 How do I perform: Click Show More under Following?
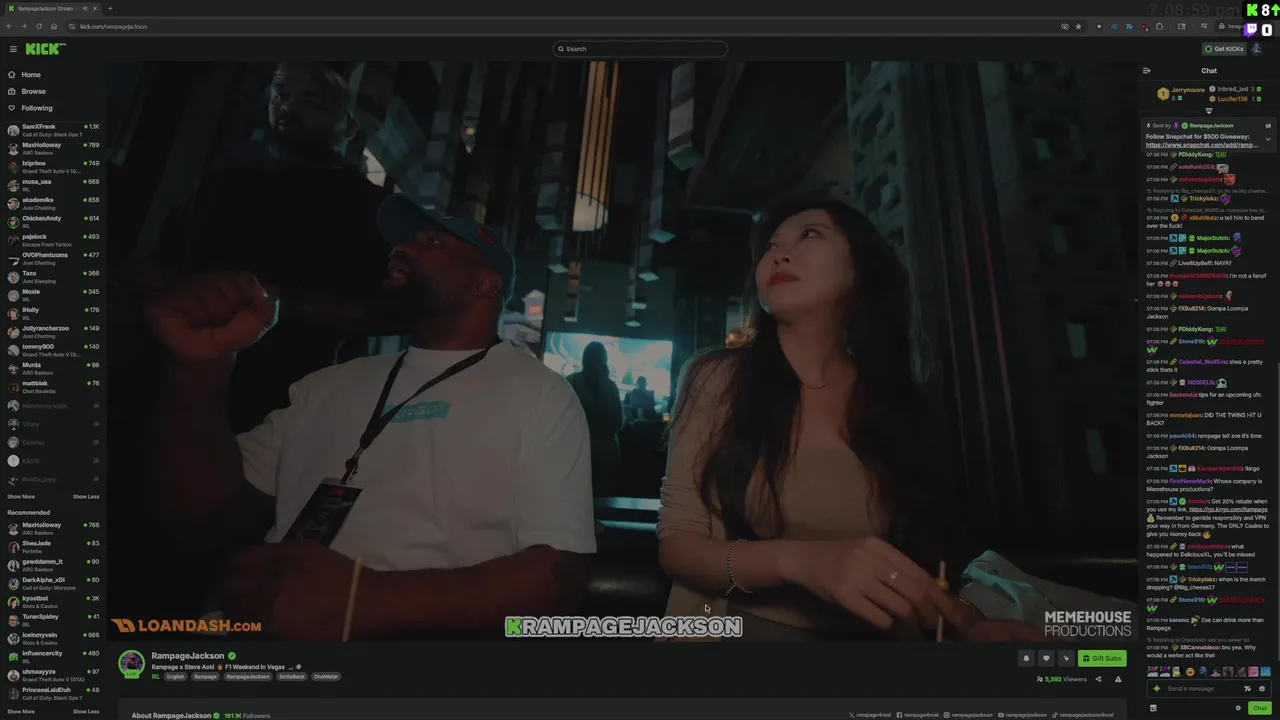(x=21, y=497)
